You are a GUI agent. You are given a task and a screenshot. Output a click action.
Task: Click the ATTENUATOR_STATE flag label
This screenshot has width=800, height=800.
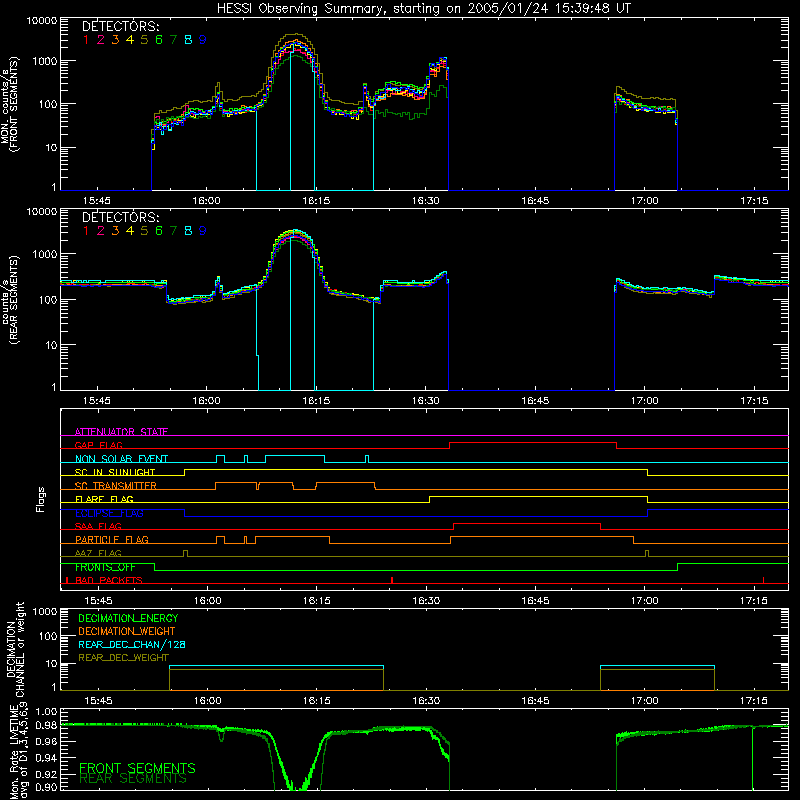pyautogui.click(x=121, y=432)
